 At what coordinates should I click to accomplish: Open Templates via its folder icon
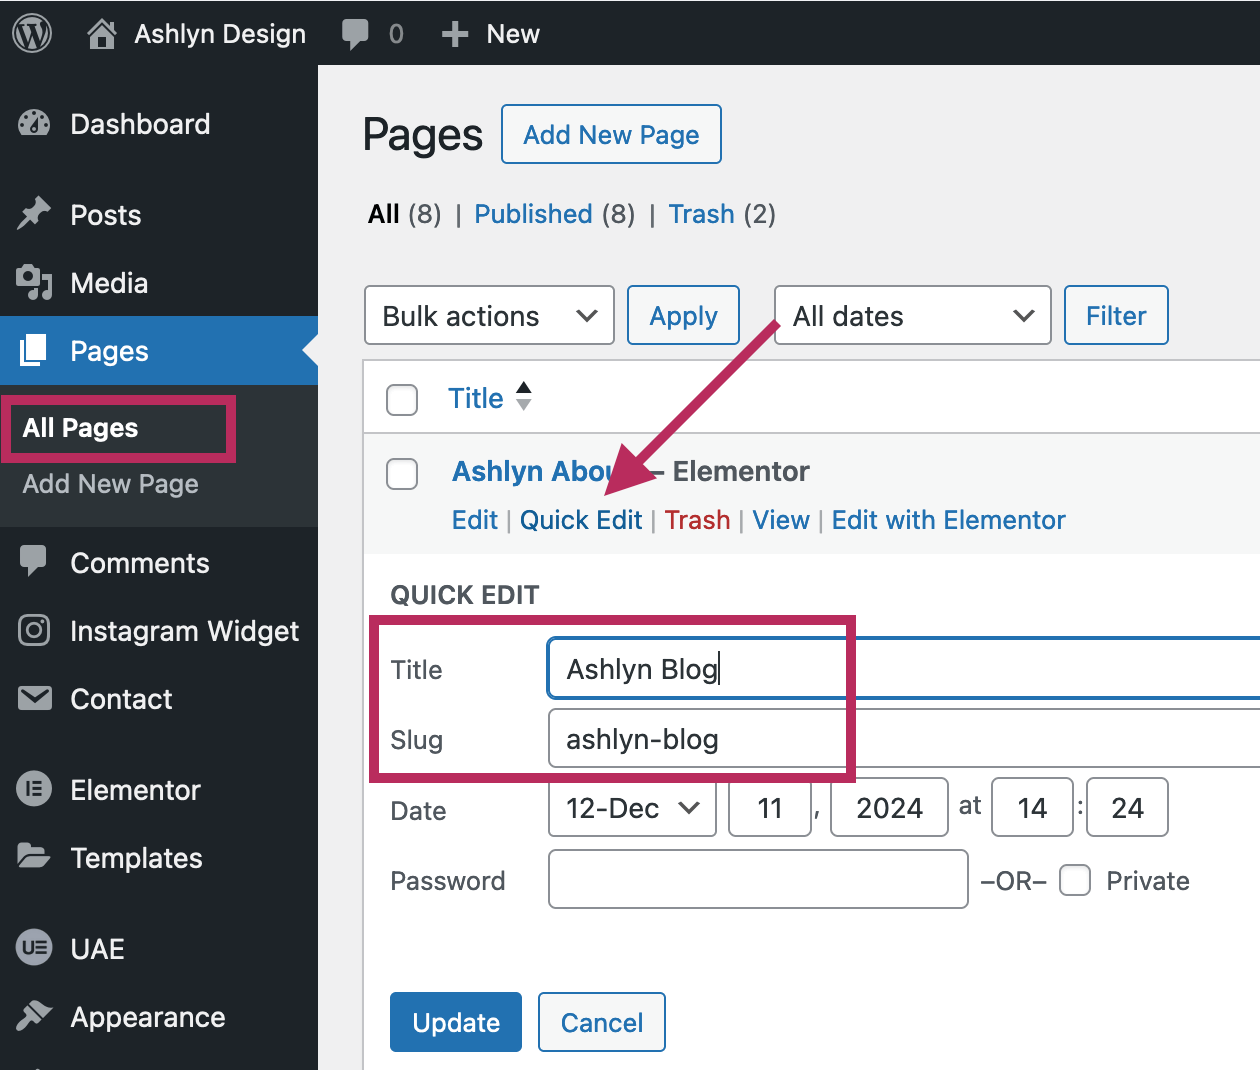click(x=33, y=857)
